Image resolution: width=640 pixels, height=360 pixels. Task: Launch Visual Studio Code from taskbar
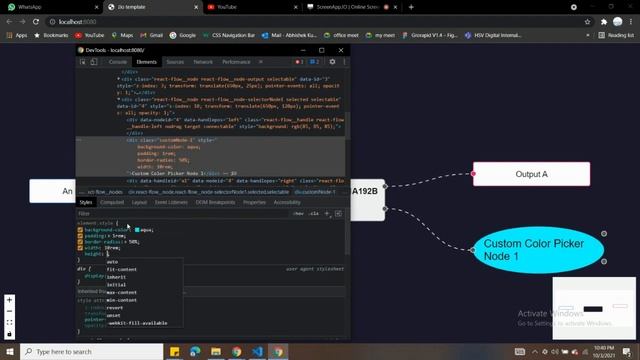point(257,351)
